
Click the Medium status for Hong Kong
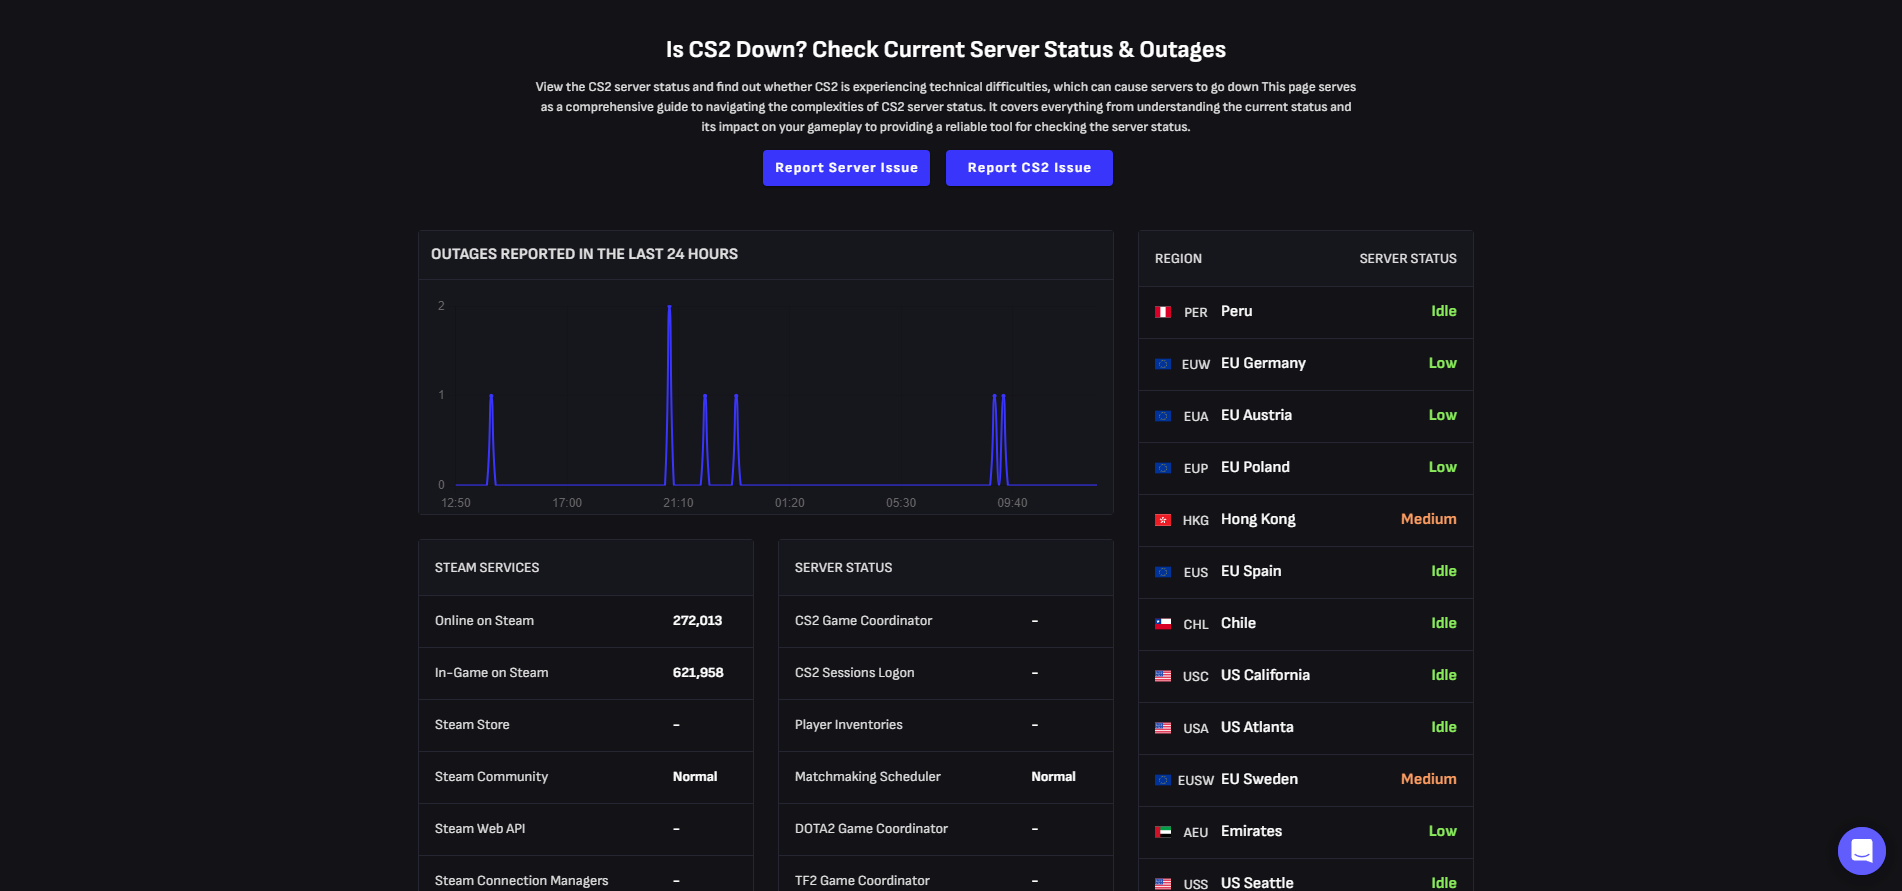1428,519
